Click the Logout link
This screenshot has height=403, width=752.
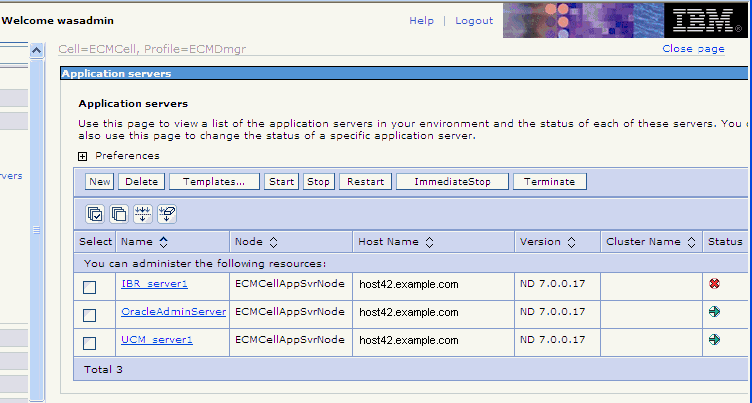[x=474, y=21]
